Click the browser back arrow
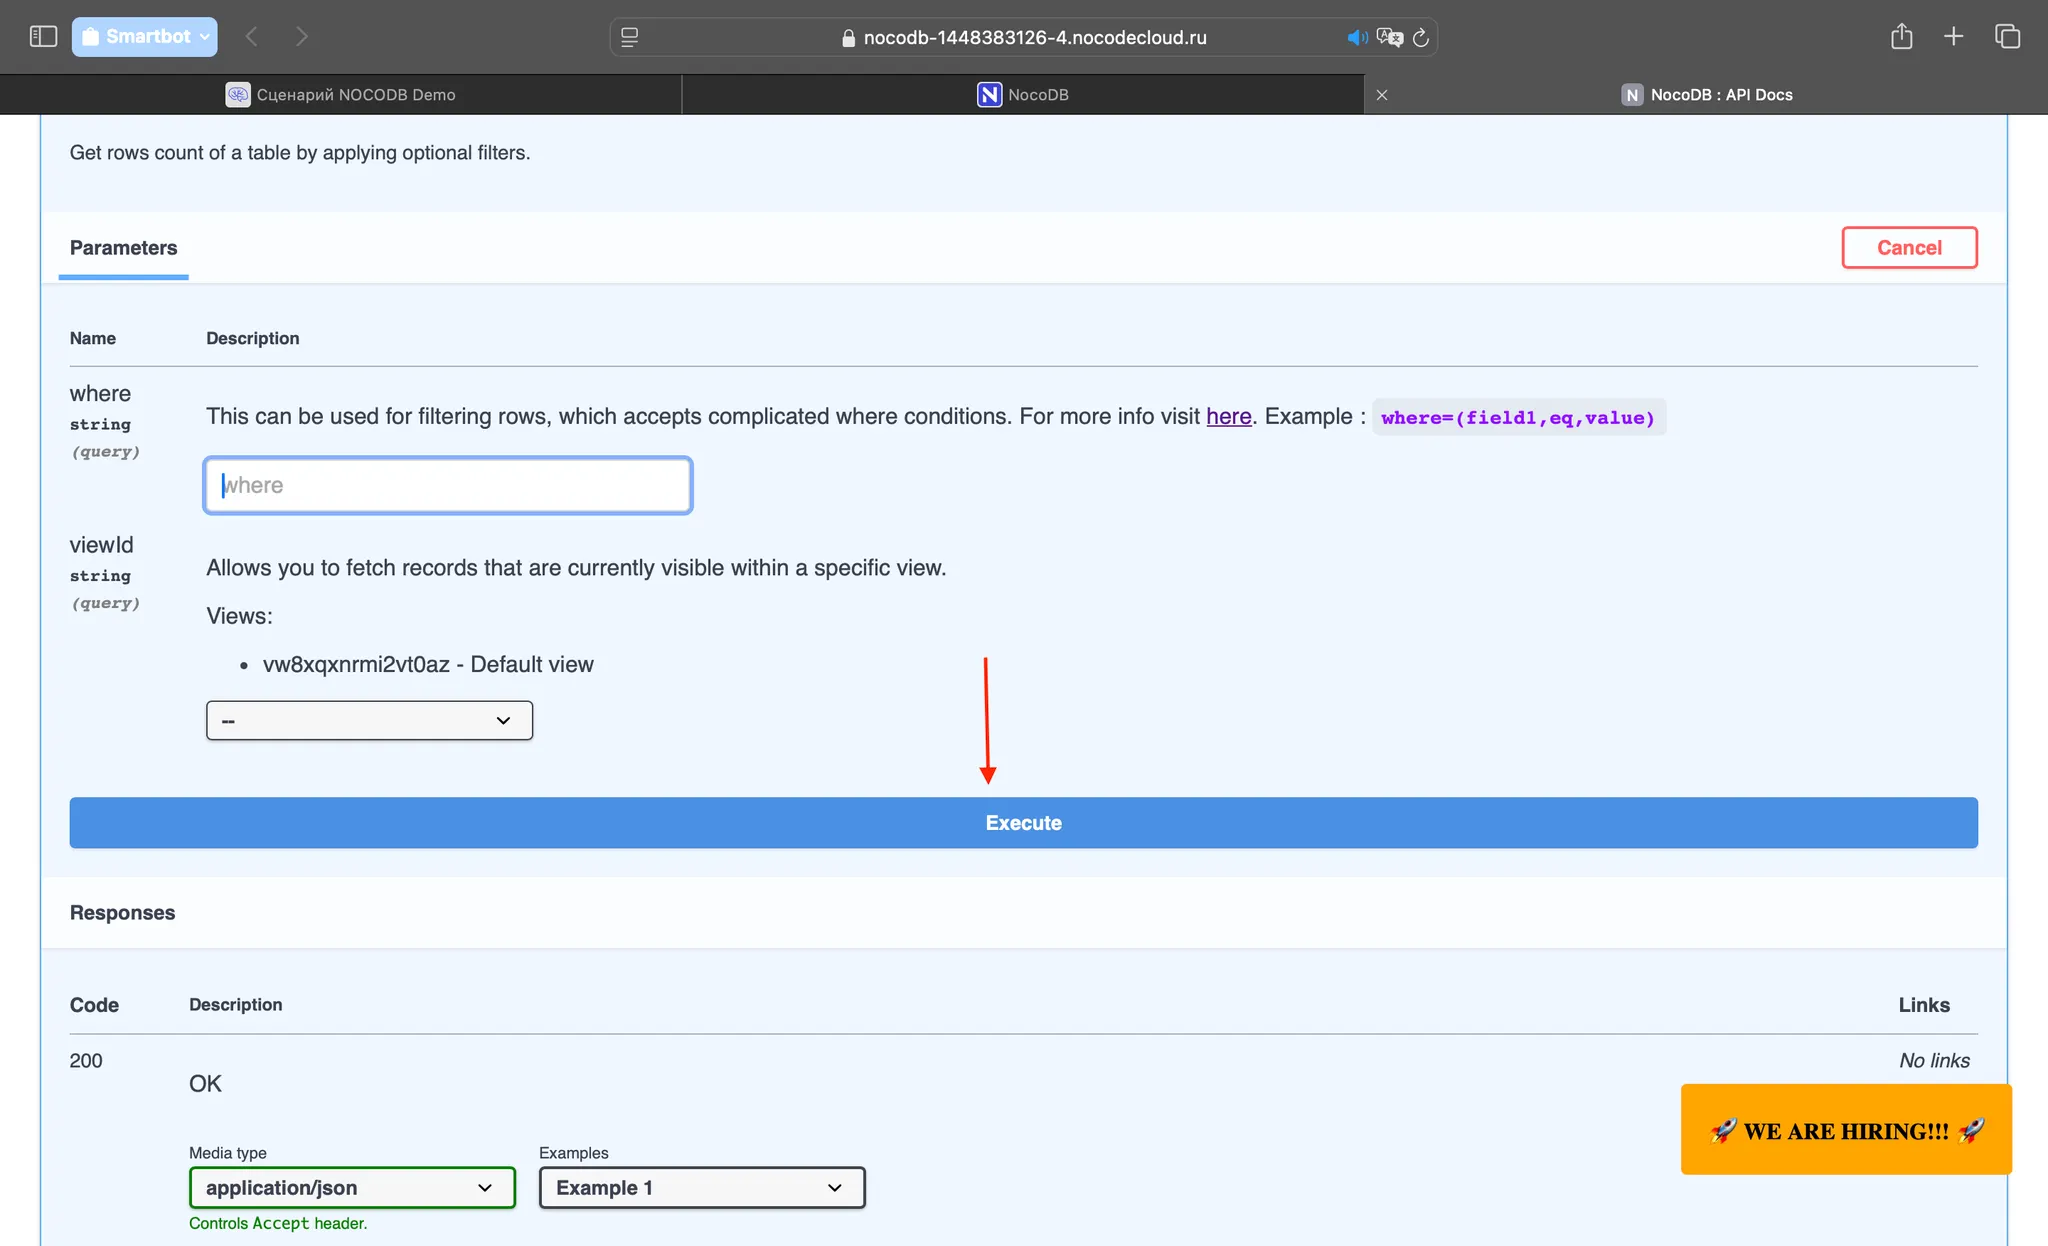 pyautogui.click(x=252, y=37)
